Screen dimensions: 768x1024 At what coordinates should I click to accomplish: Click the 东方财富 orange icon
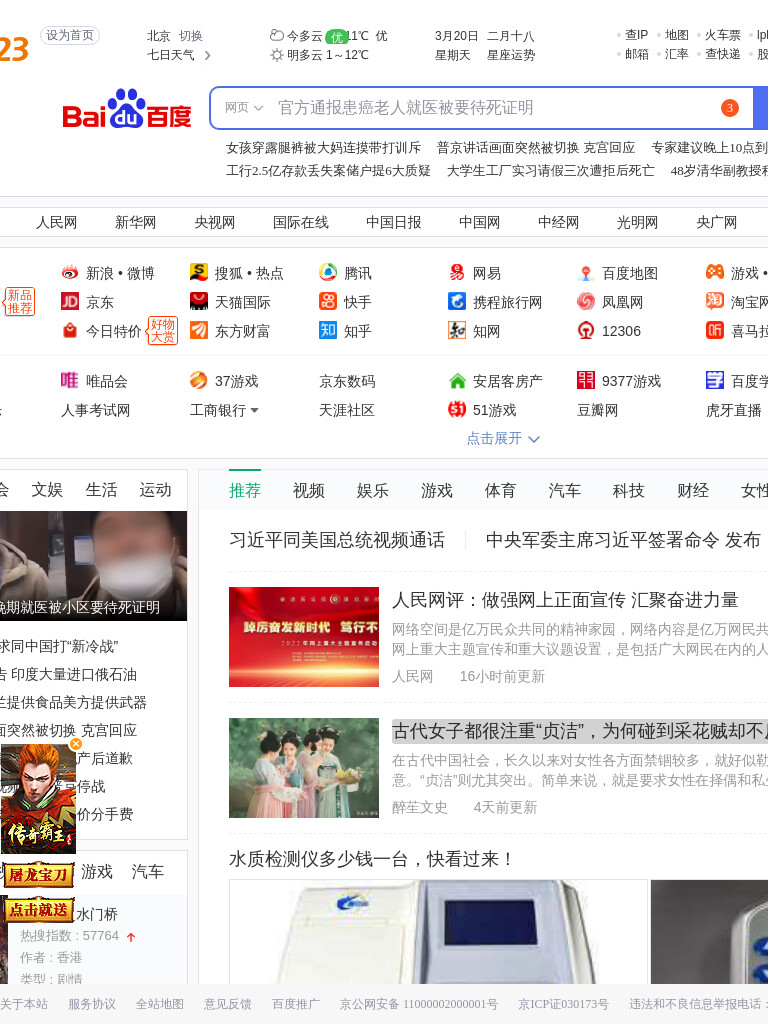click(199, 330)
